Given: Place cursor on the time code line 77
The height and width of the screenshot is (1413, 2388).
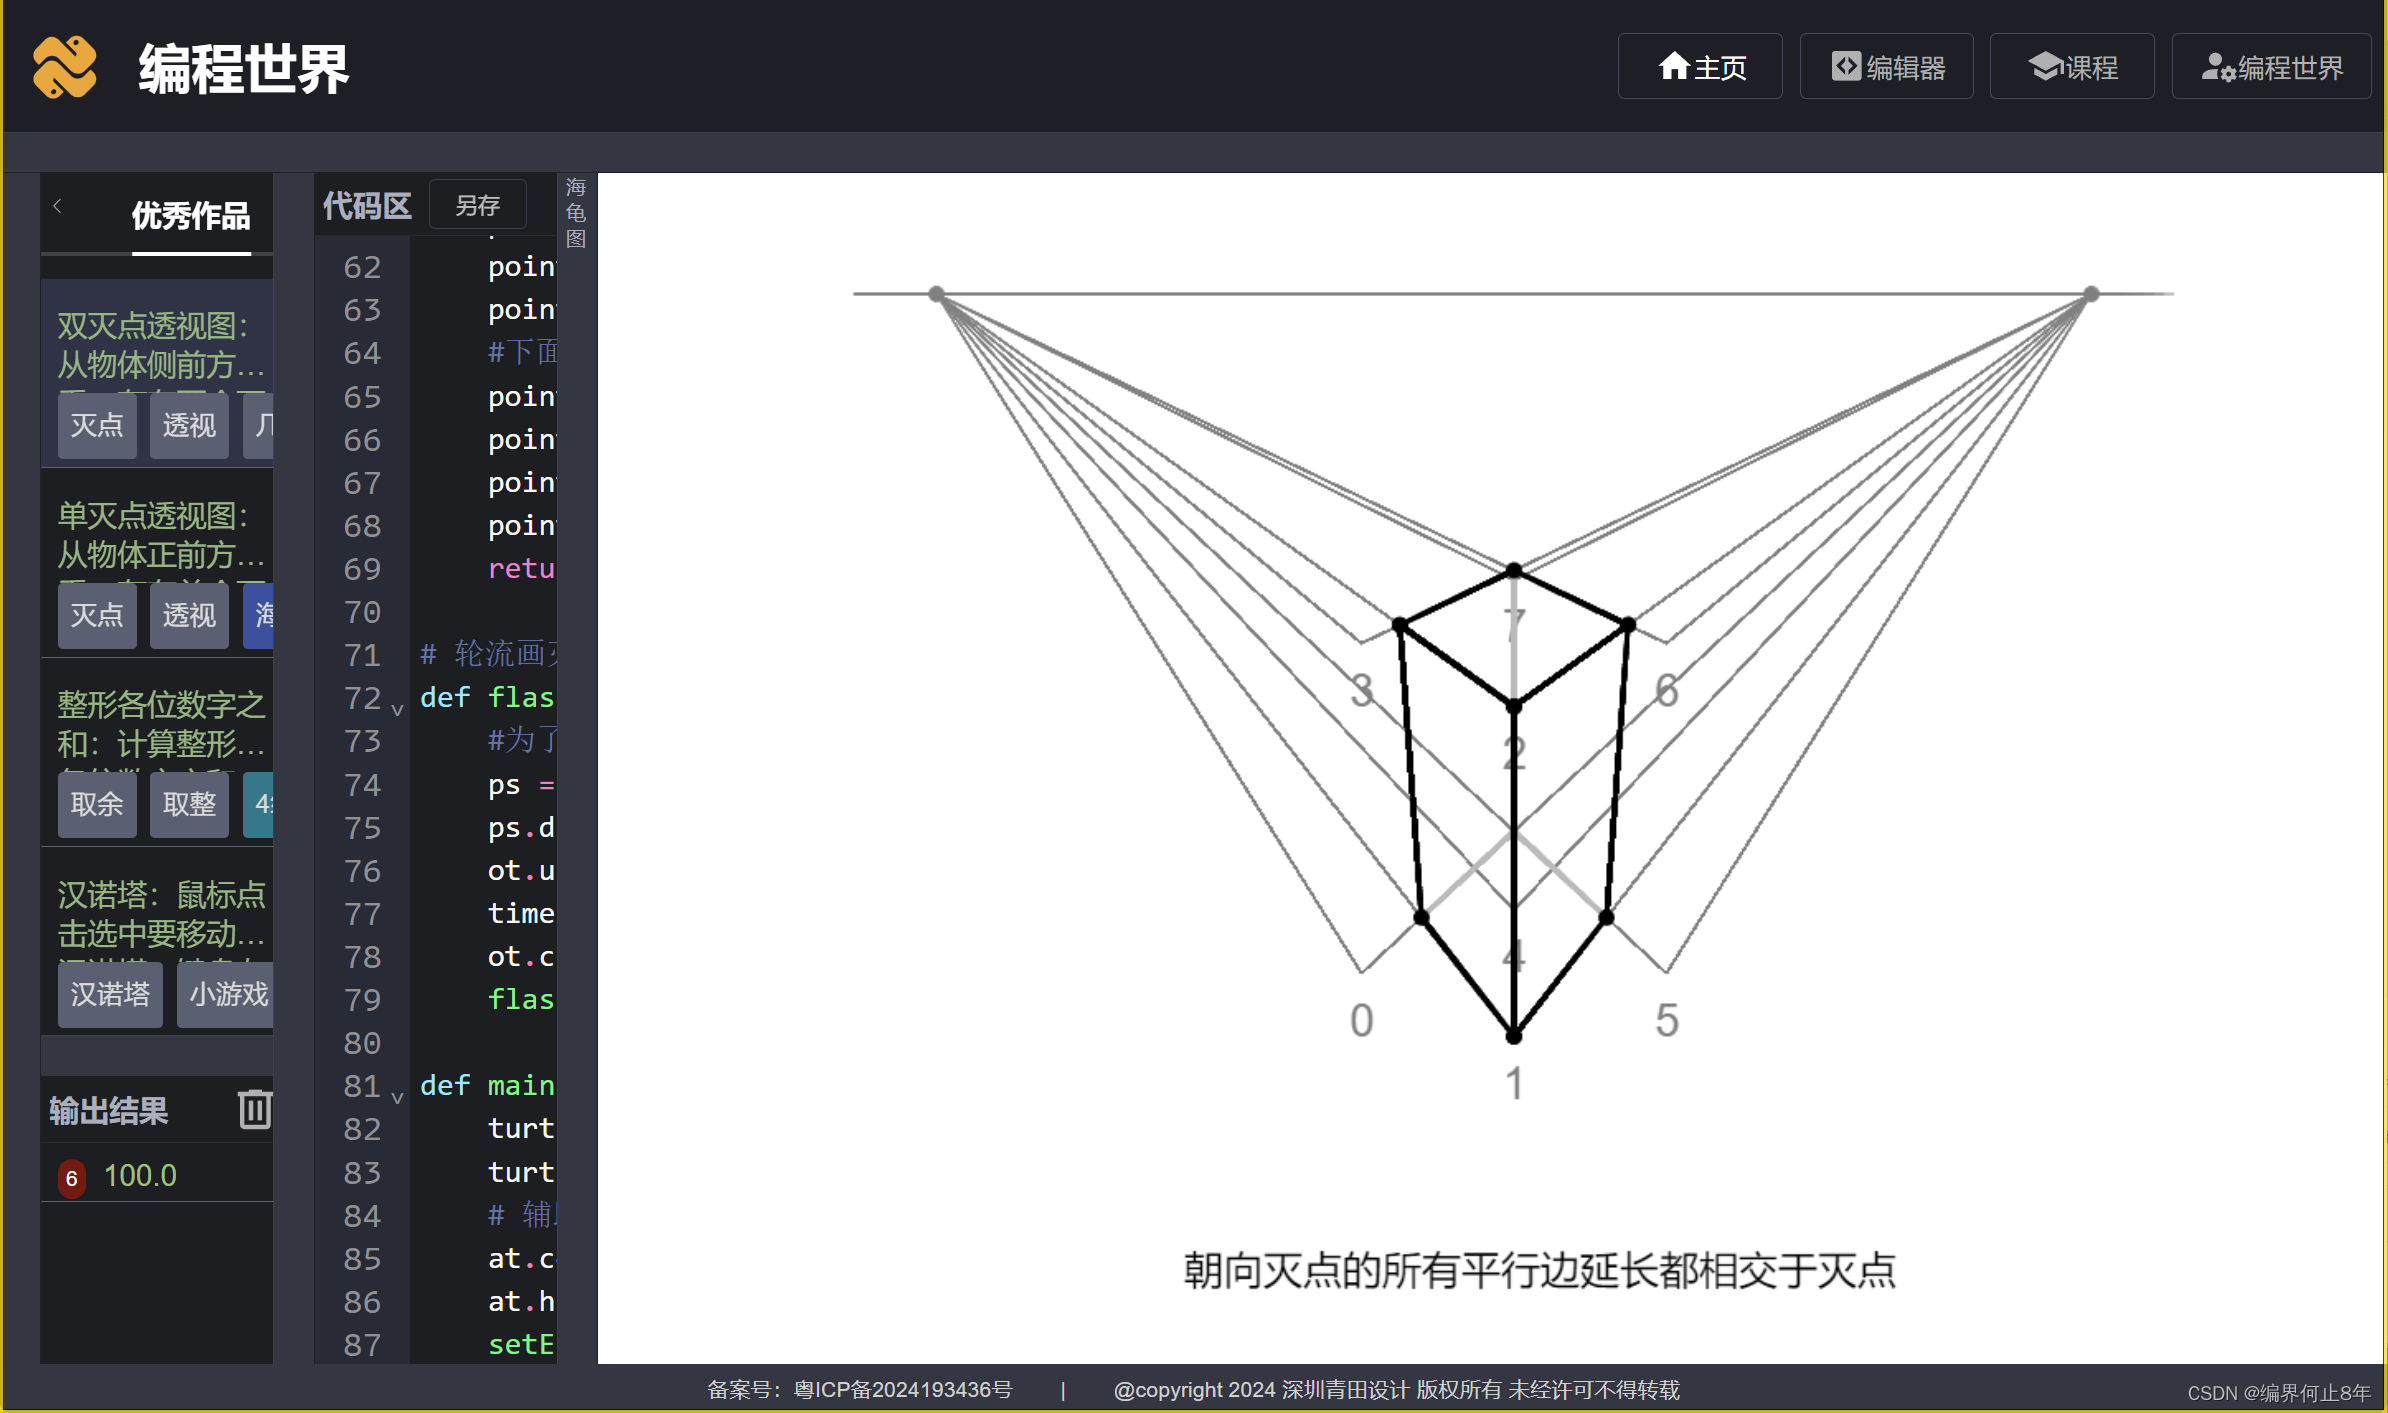Looking at the screenshot, I should click(520, 914).
